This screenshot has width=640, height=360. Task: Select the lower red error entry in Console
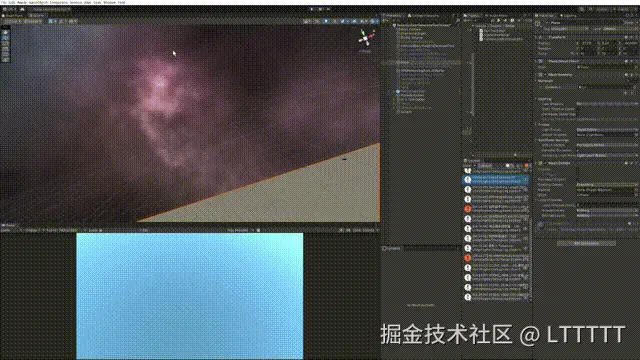tap(496, 258)
